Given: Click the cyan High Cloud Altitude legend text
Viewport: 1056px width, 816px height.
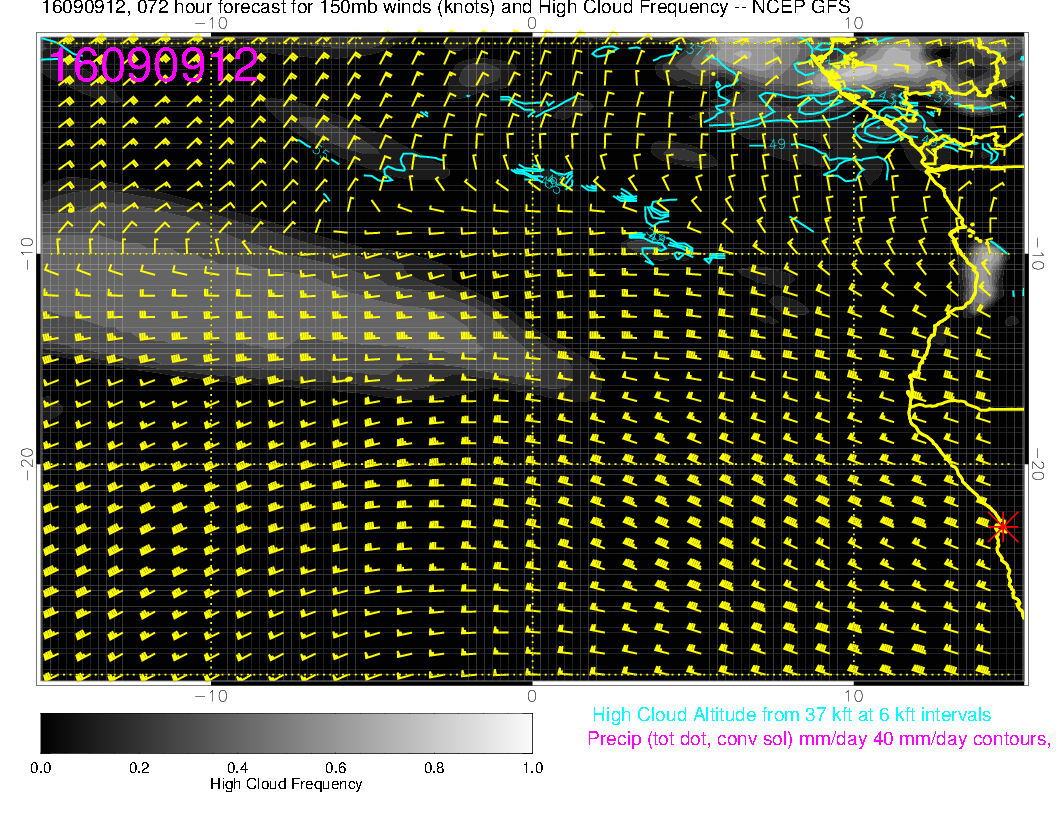Looking at the screenshot, I should tap(791, 715).
